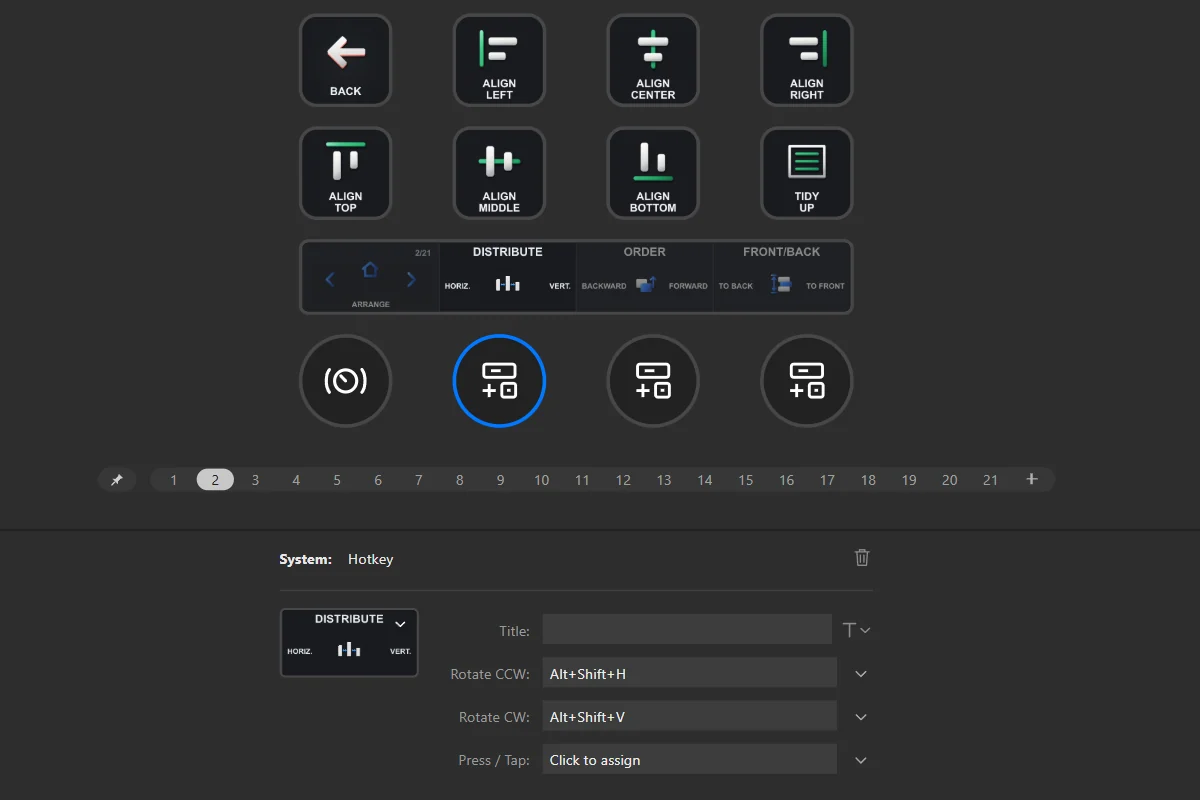Screen dimensions: 1200x800
Task: Expand the Rotate CW options chevron
Action: coord(861,717)
